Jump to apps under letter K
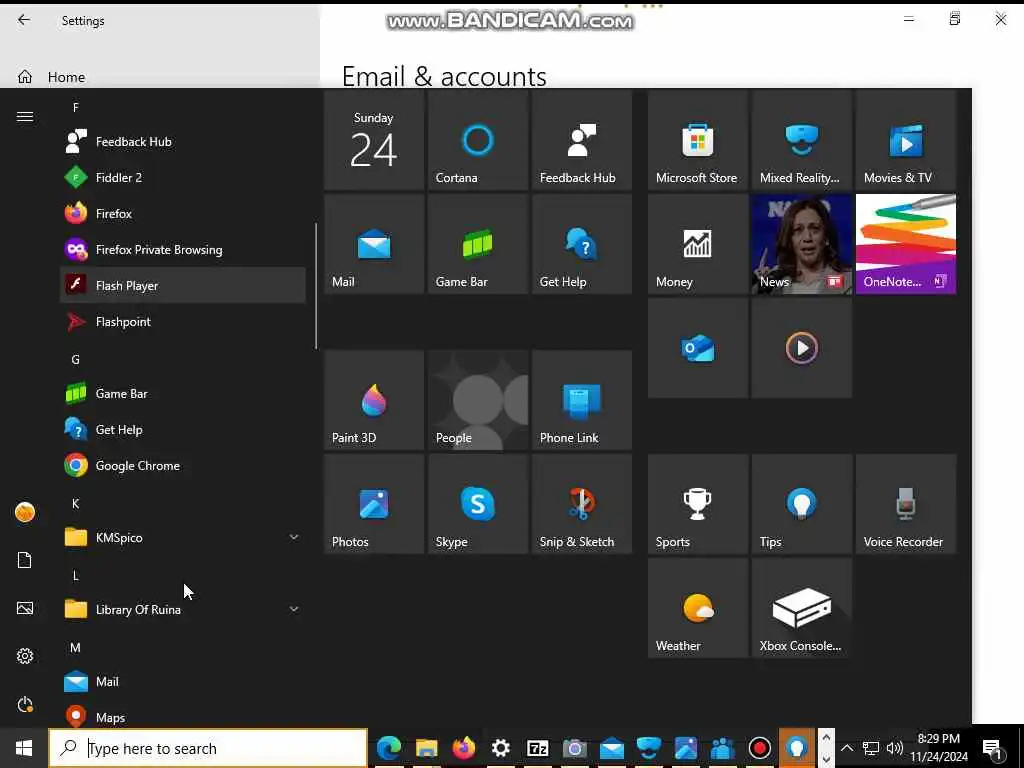This screenshot has height=768, width=1024. tap(76, 504)
